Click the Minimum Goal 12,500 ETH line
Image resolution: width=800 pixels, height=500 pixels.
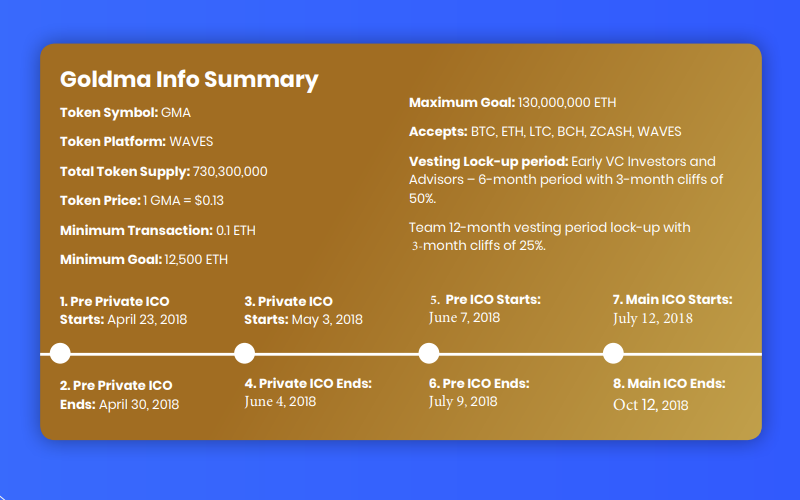coord(144,259)
